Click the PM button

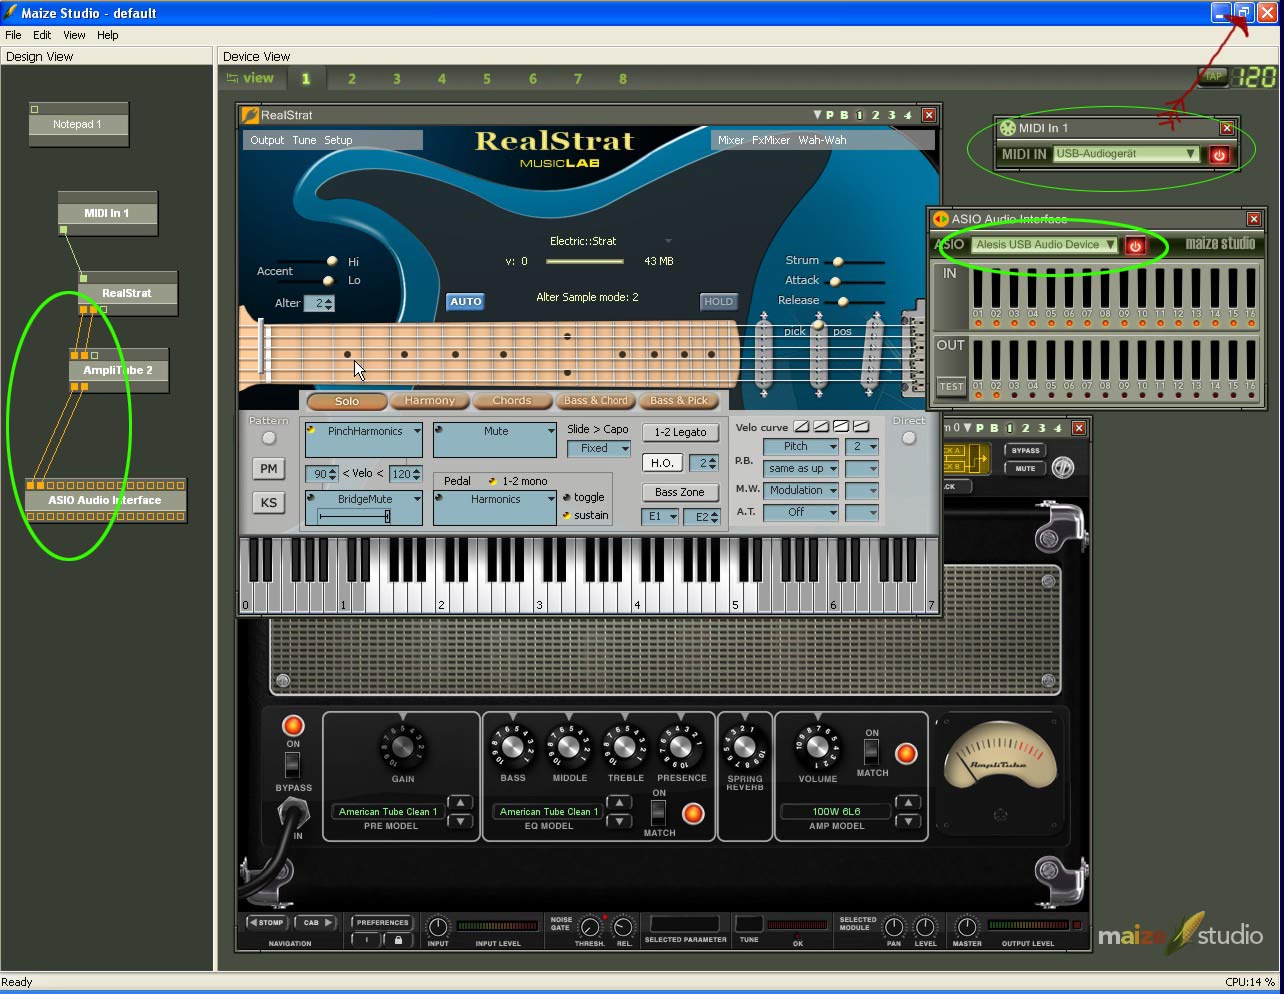pos(269,468)
